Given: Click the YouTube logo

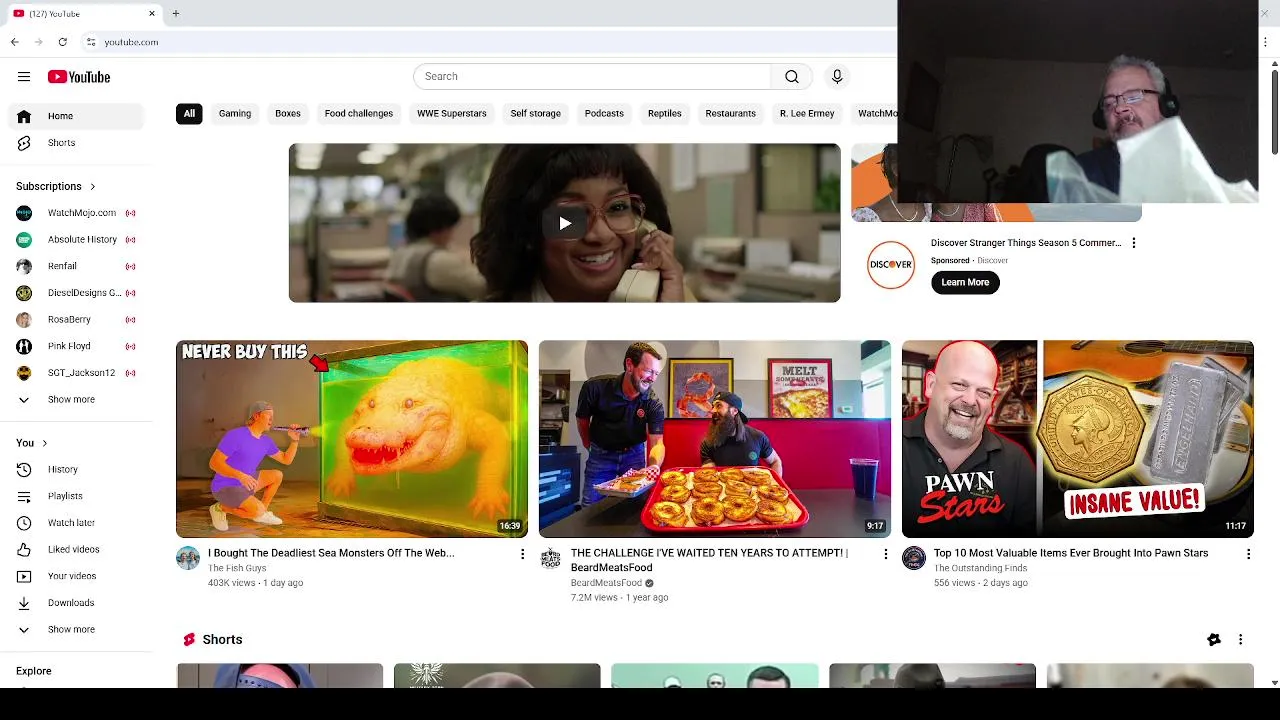Looking at the screenshot, I should tap(79, 77).
